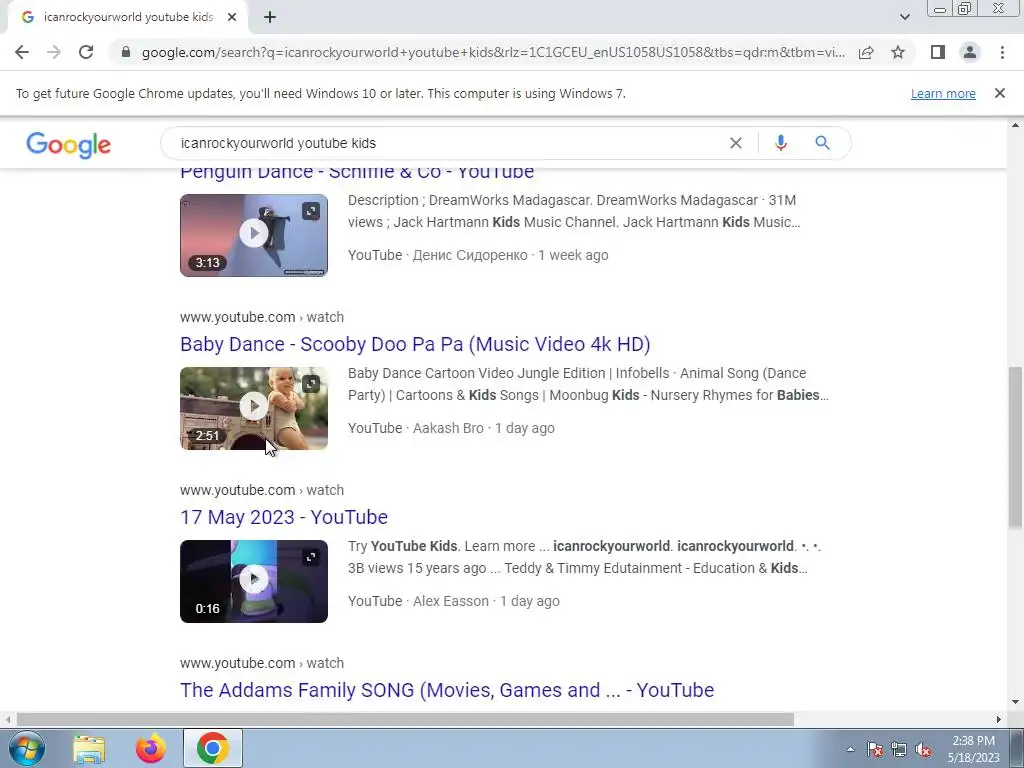This screenshot has height=768, width=1024.
Task: Open the Windows Start menu
Action: click(27, 748)
